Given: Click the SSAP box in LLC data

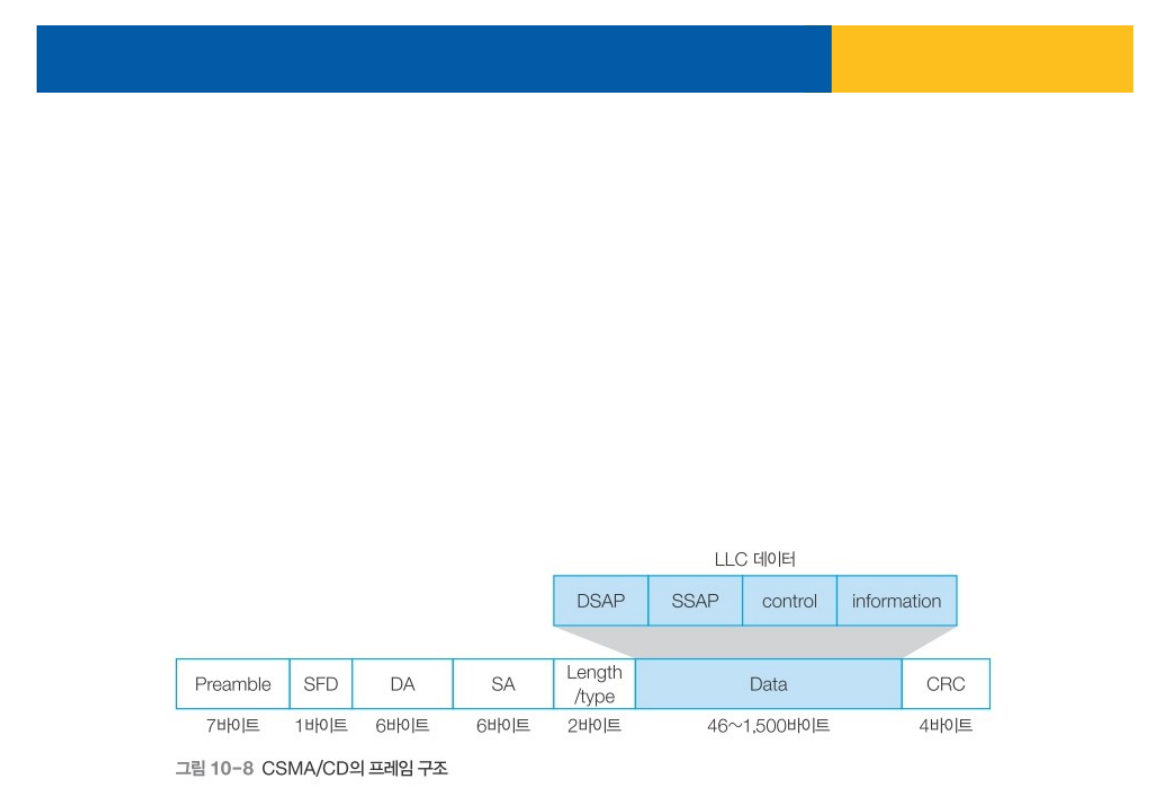Looking at the screenshot, I should pos(695,601).
